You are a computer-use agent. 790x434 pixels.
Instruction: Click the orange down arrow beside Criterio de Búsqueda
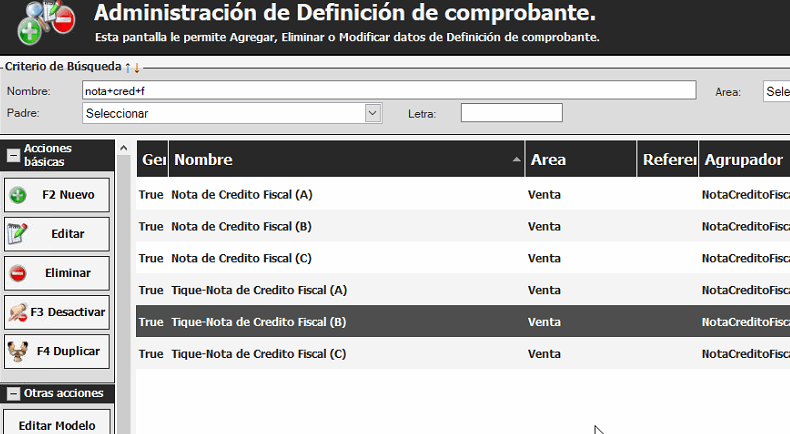pos(137,67)
